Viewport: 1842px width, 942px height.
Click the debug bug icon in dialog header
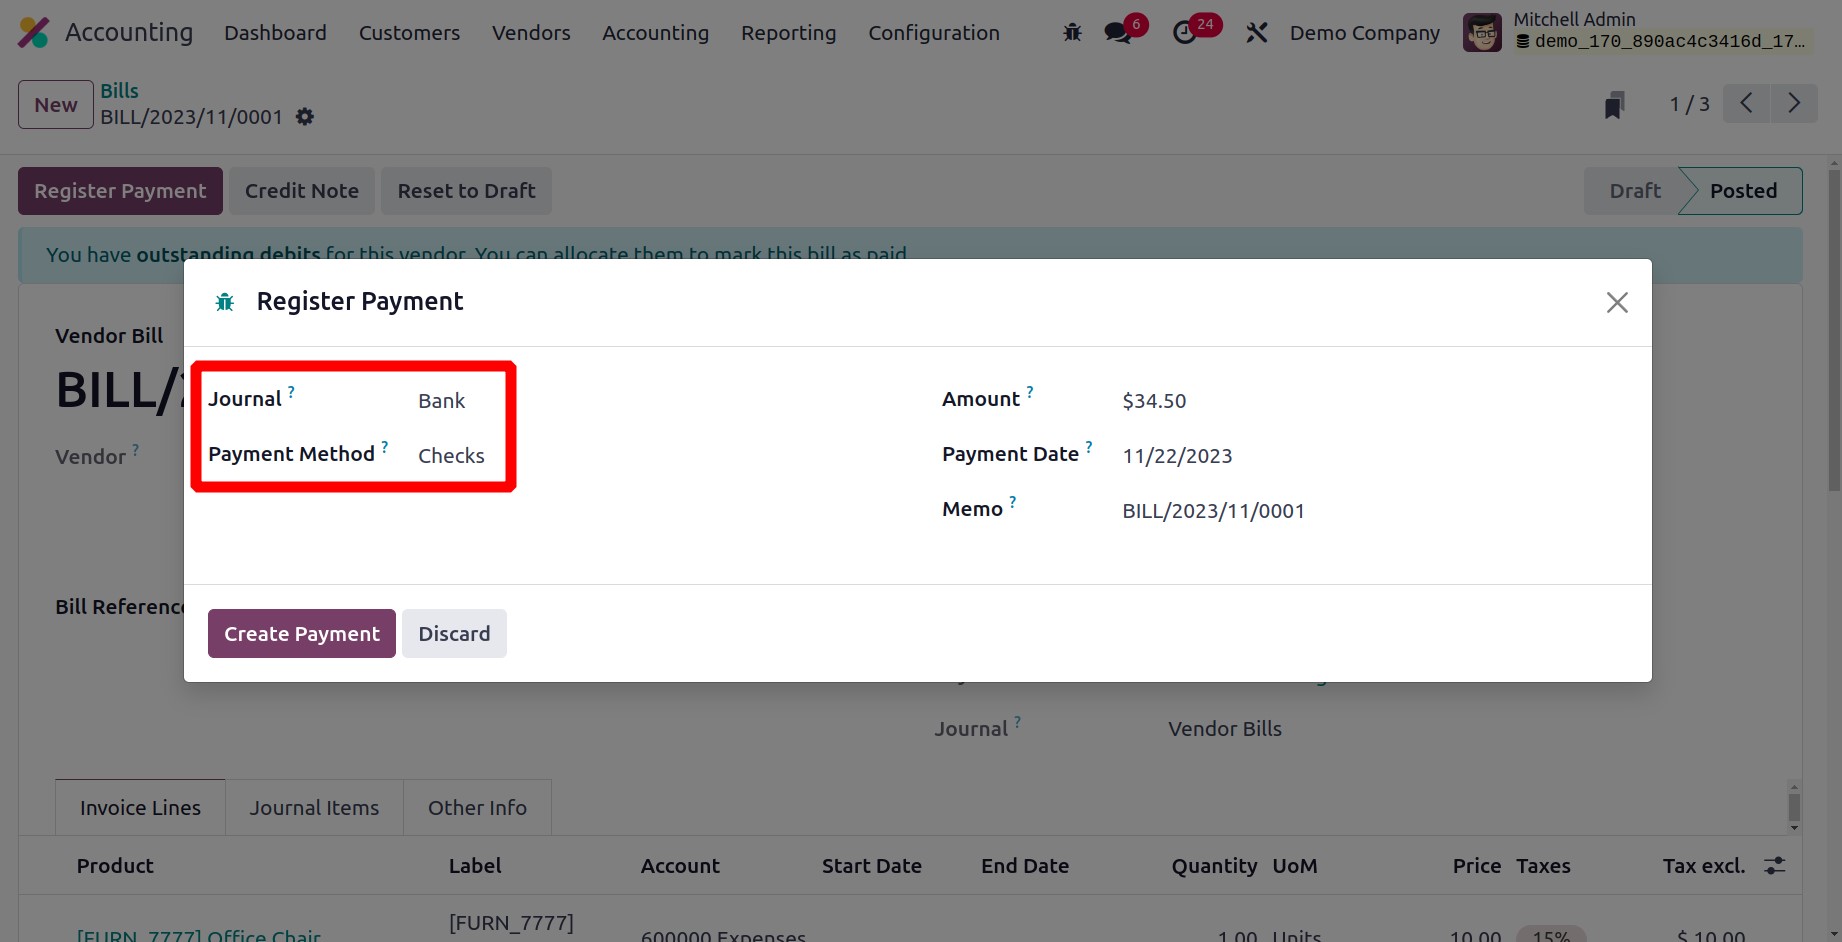225,302
